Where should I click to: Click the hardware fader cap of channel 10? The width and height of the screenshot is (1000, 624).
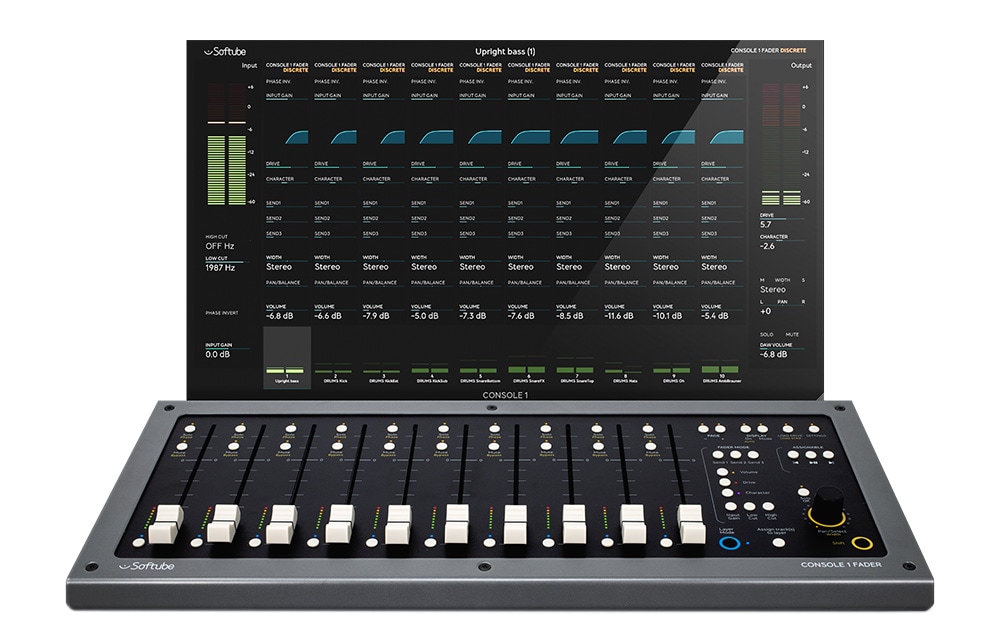pos(691,524)
